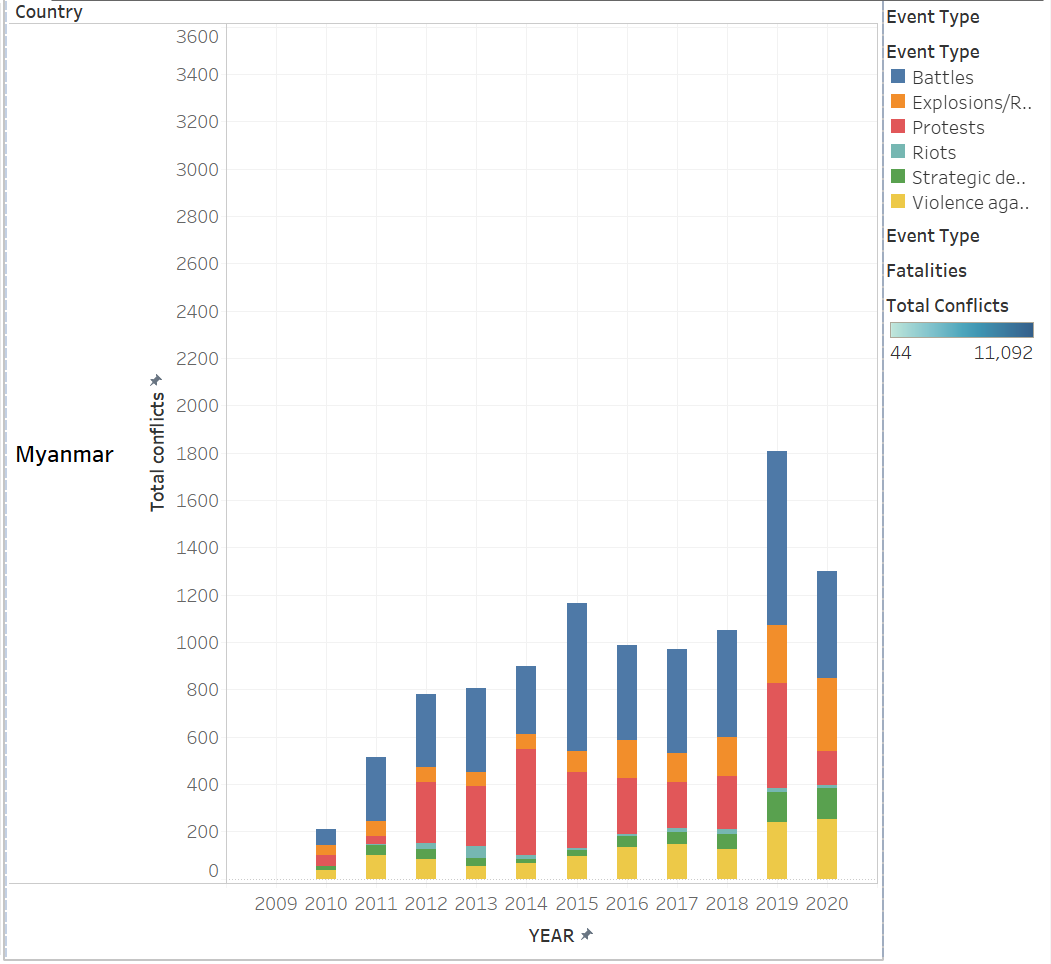Click the pin icon next to YEAR axis title

click(587, 934)
